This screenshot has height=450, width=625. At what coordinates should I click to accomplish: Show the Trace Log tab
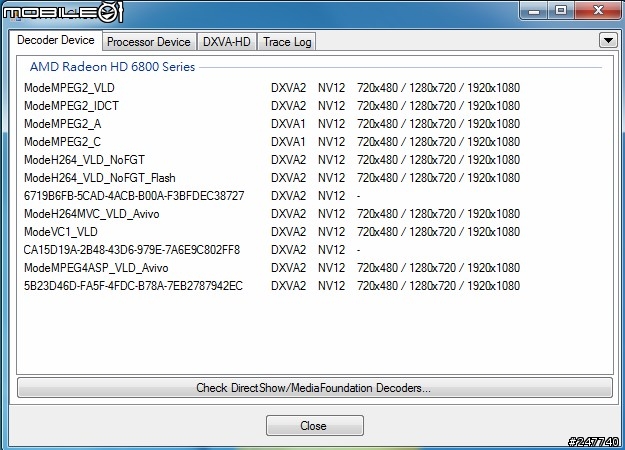coord(287,42)
